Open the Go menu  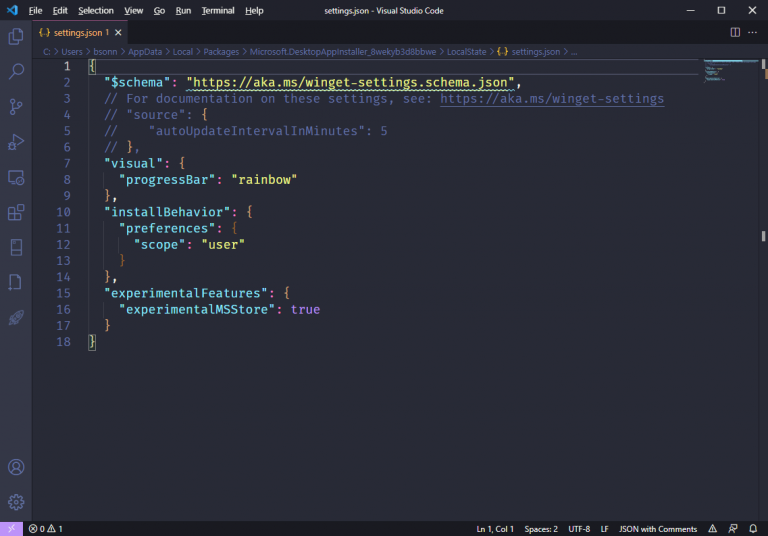point(159,10)
